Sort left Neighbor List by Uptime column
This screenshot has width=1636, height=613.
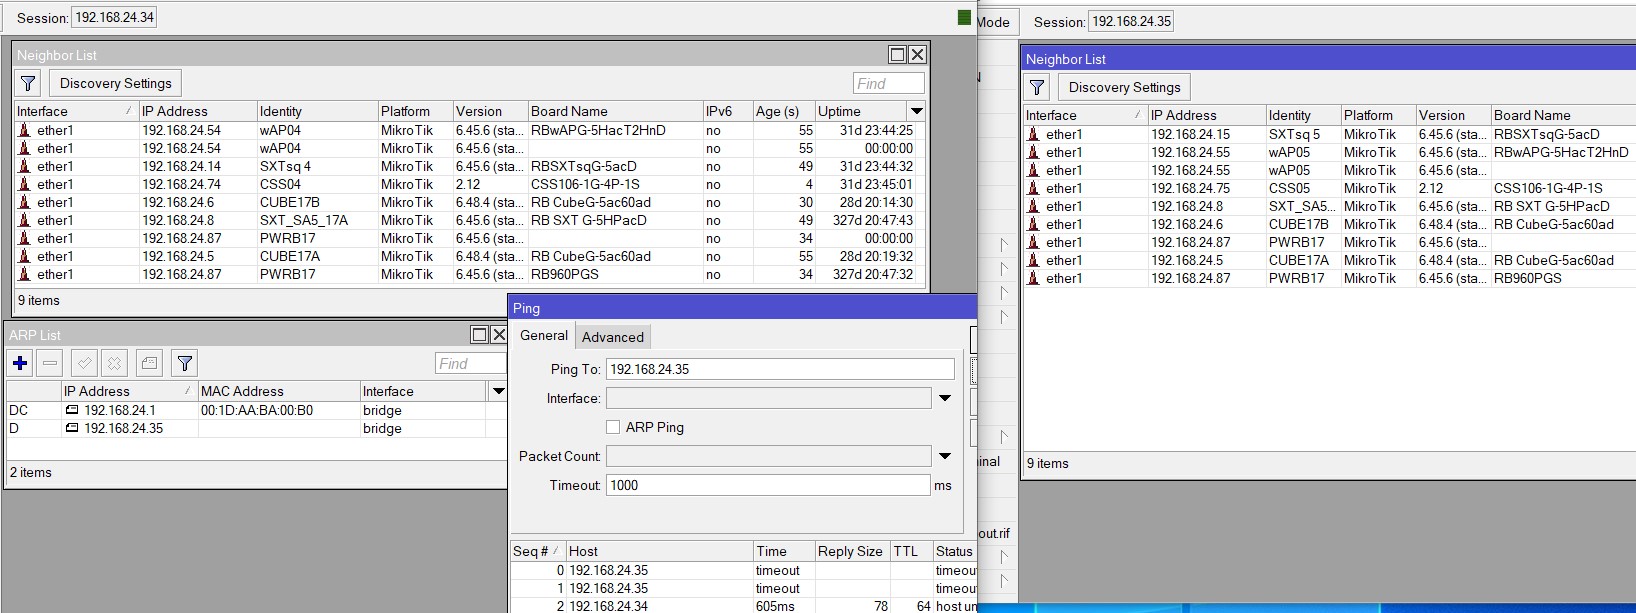tap(860, 111)
